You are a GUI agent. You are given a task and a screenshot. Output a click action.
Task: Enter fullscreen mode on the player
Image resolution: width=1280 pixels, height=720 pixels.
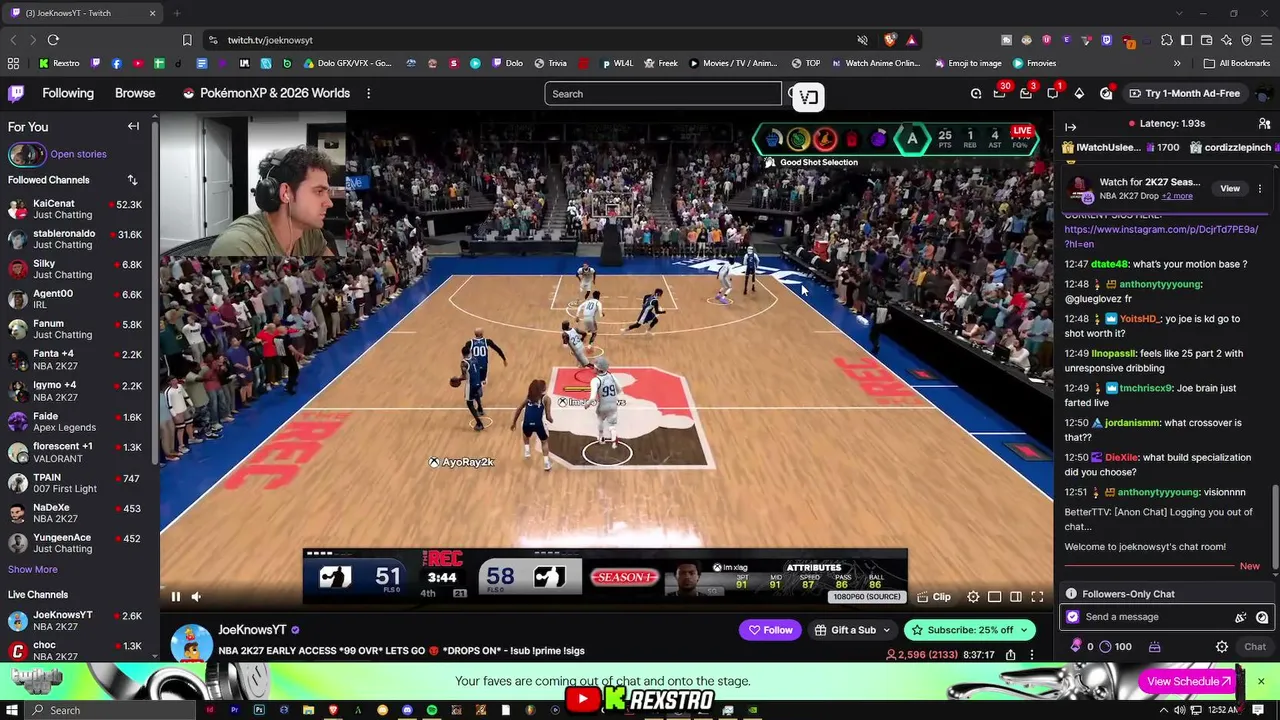(1037, 597)
